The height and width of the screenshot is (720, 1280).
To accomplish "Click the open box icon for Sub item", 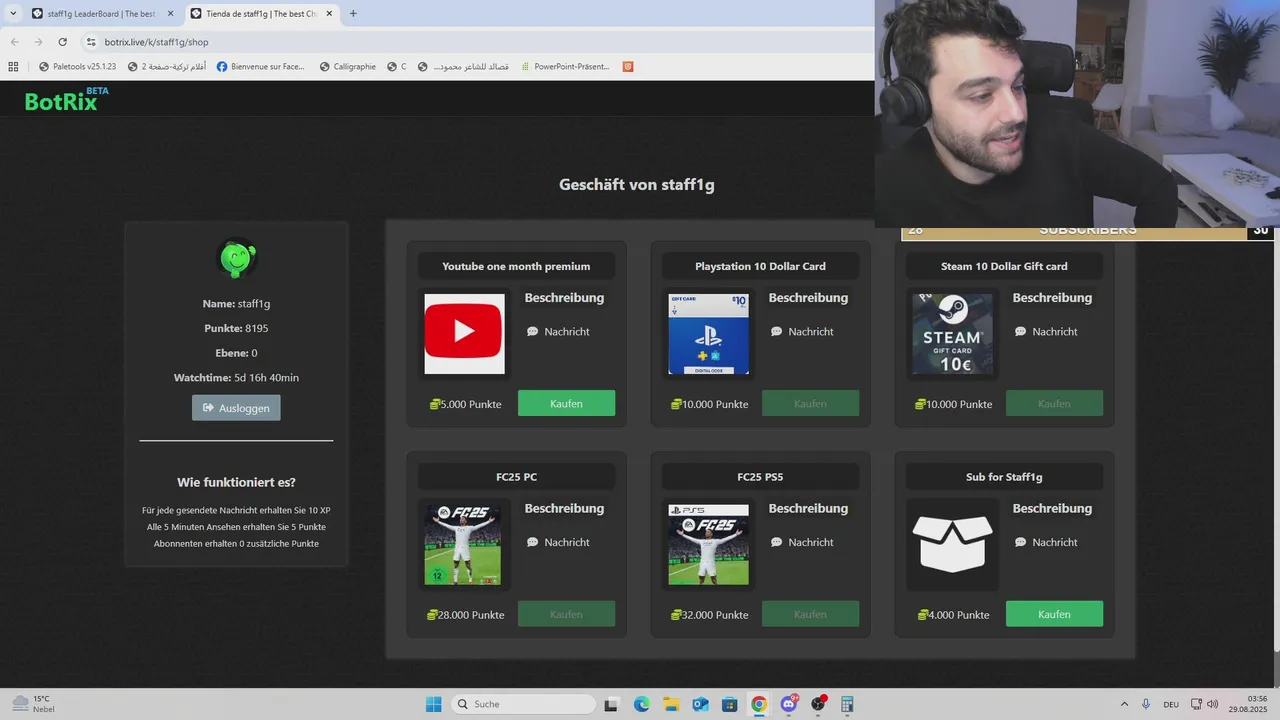I will pyautogui.click(x=952, y=544).
